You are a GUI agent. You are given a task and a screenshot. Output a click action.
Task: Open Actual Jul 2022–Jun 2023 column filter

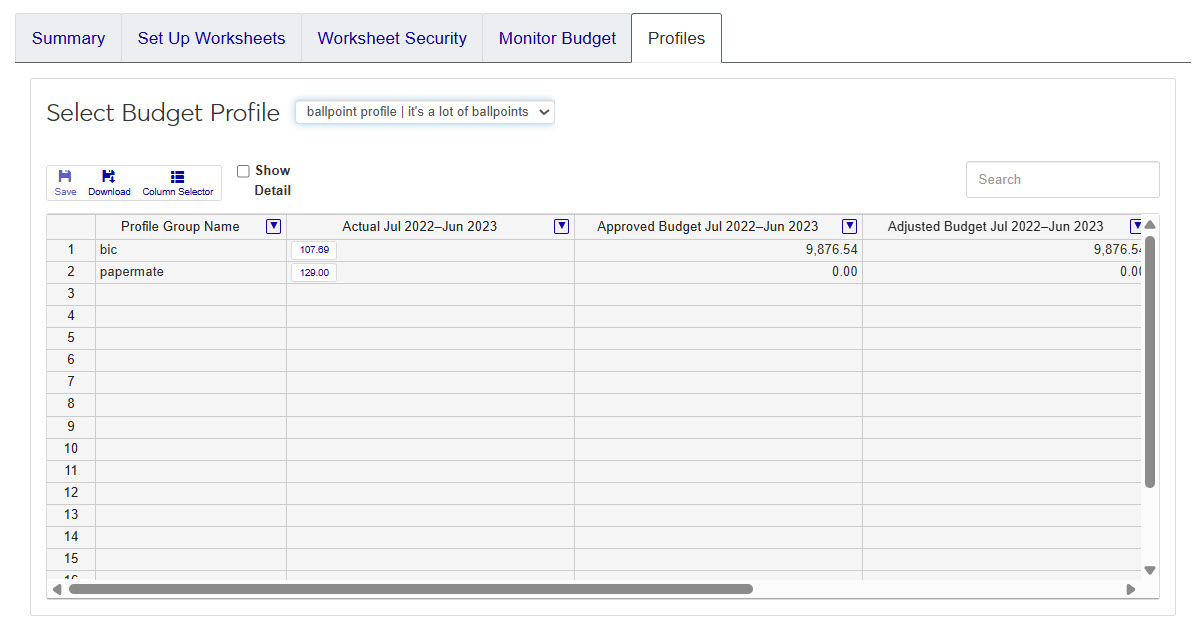[x=561, y=226]
